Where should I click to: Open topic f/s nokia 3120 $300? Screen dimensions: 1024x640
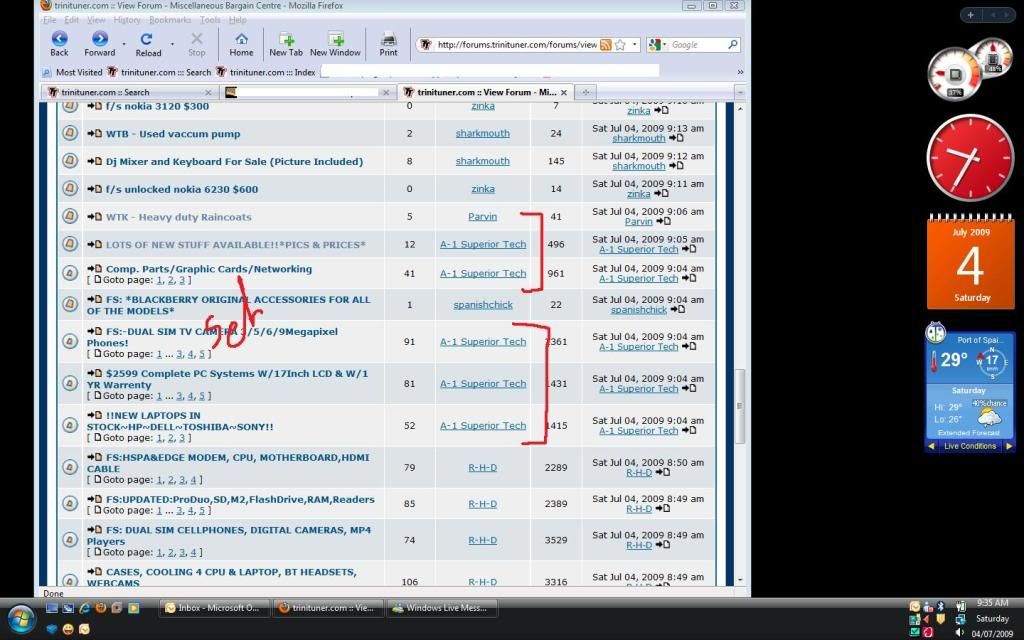[157, 106]
